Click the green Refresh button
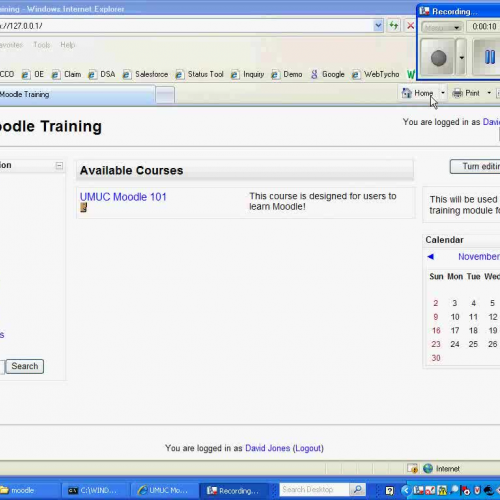The width and height of the screenshot is (500, 500). pos(394,26)
